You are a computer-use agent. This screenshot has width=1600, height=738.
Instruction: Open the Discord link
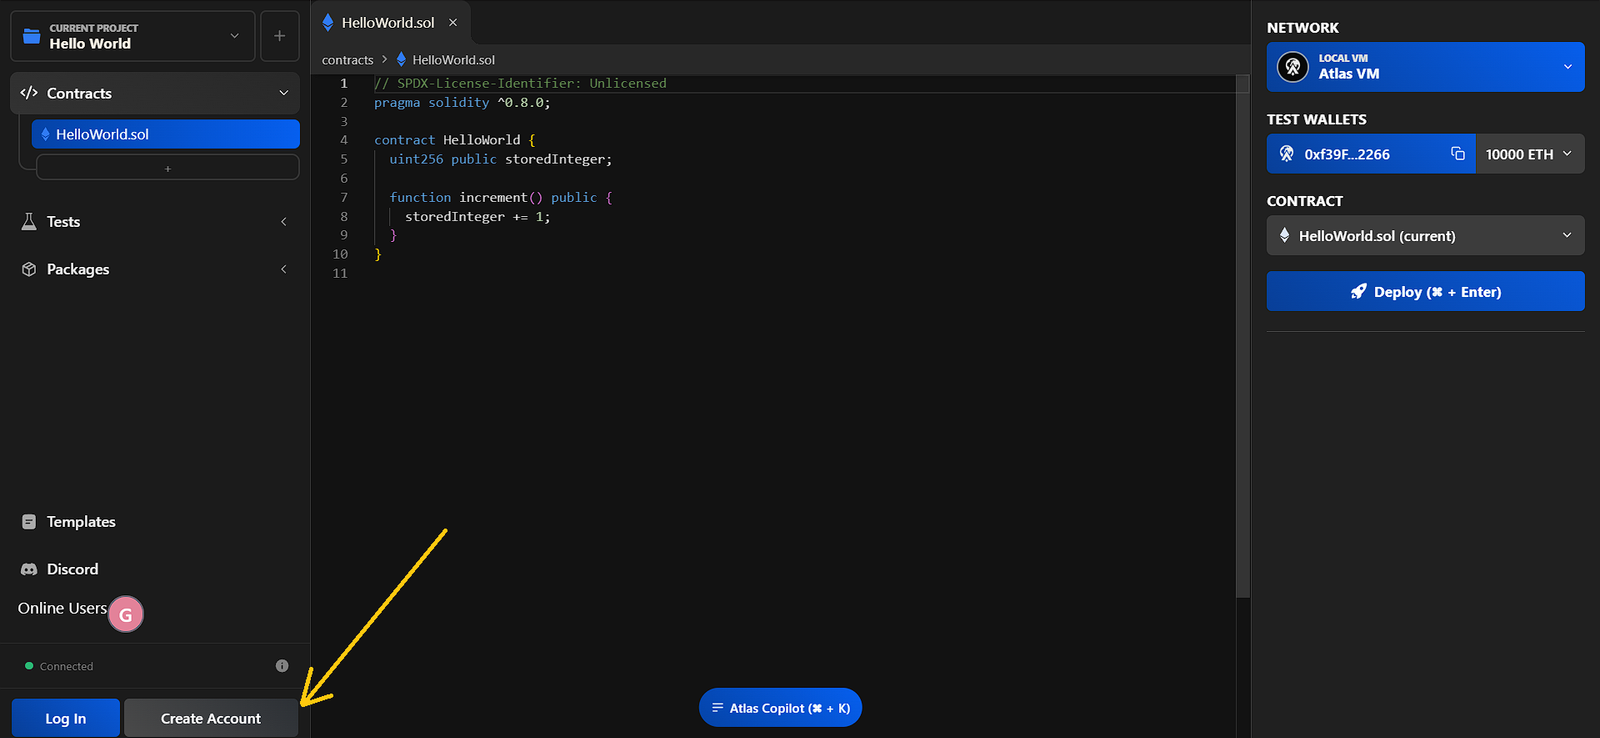pos(73,569)
